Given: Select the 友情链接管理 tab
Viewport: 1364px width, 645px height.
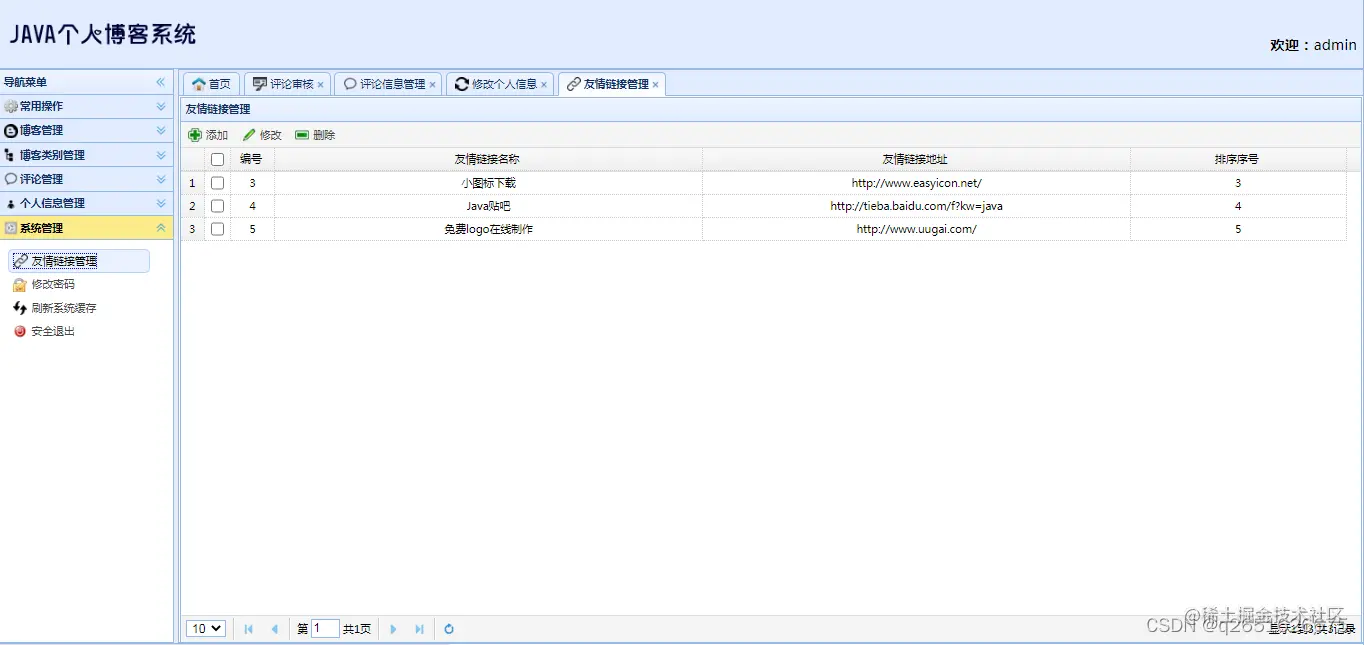Looking at the screenshot, I should (612, 84).
